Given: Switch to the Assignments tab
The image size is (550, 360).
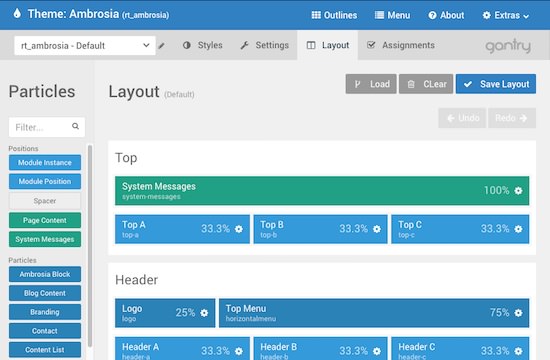Looking at the screenshot, I should 401,45.
